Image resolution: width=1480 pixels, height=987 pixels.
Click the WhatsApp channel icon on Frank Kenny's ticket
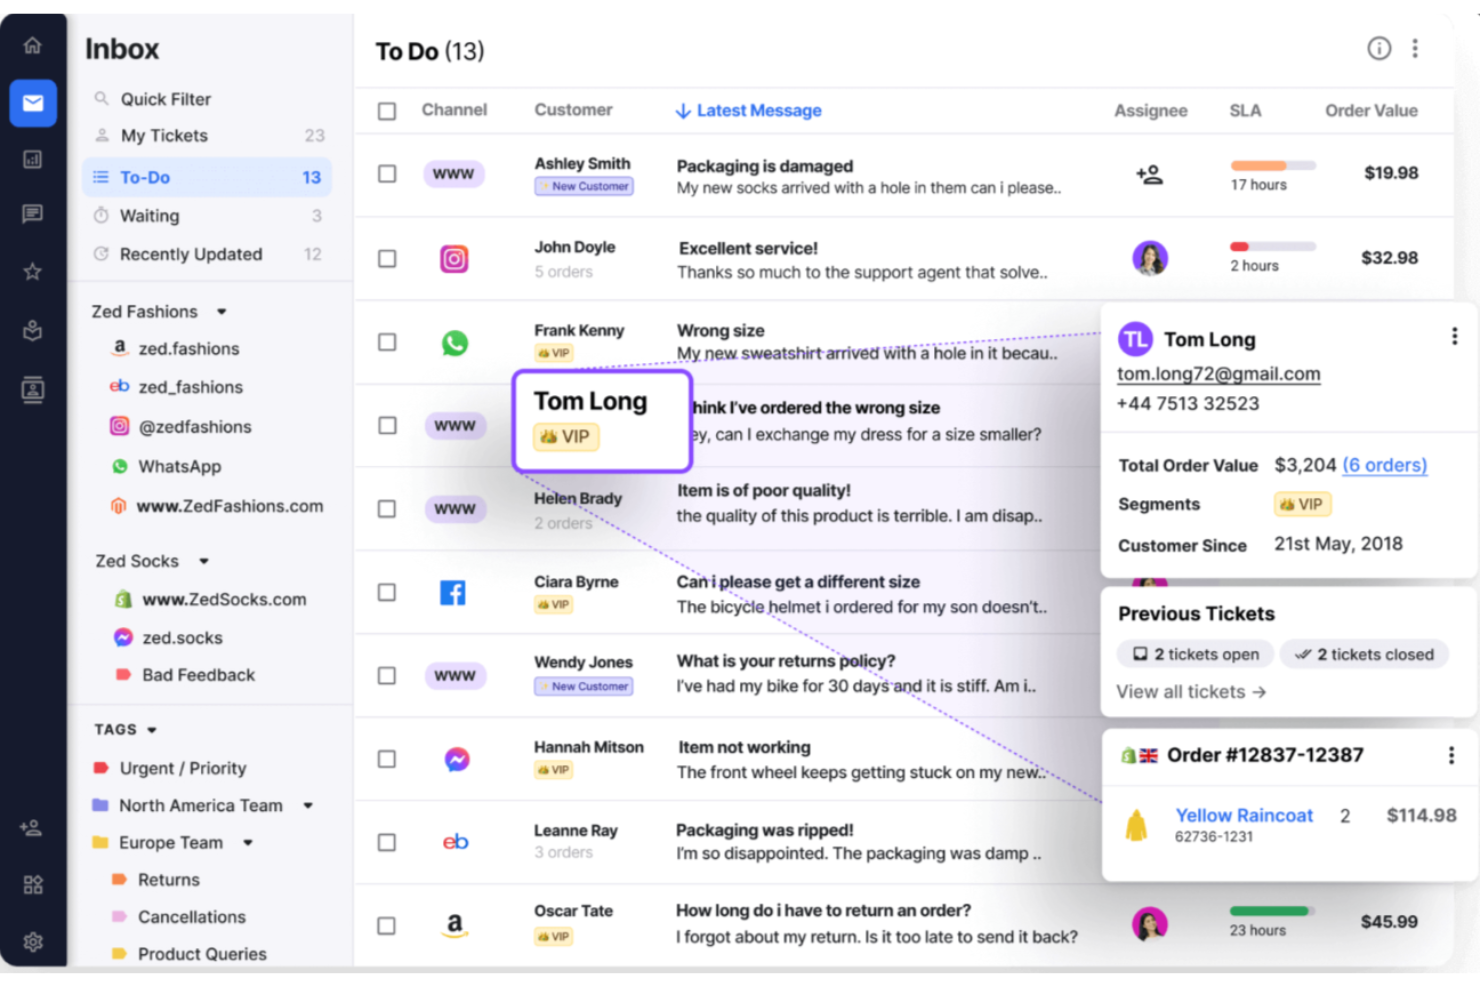pyautogui.click(x=455, y=342)
